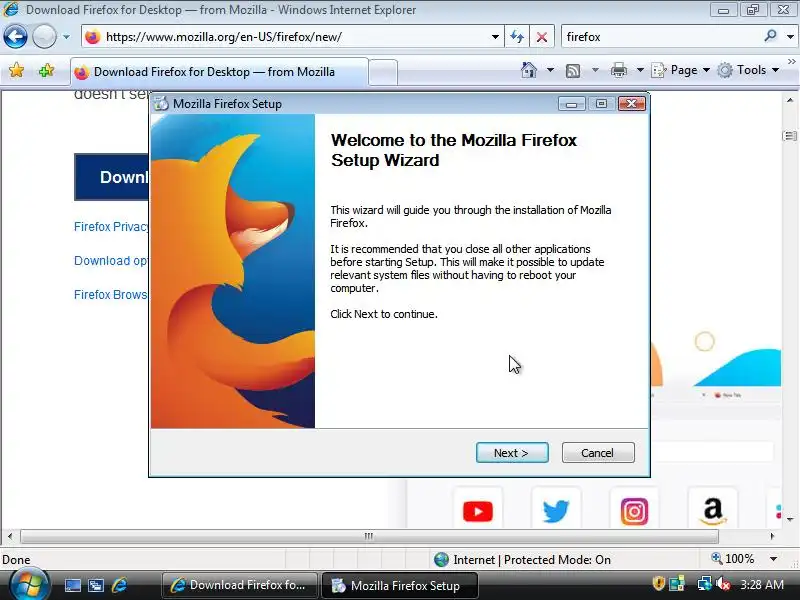Click the red Stop loading icon
Image resolution: width=800 pixels, height=600 pixels.
click(542, 37)
